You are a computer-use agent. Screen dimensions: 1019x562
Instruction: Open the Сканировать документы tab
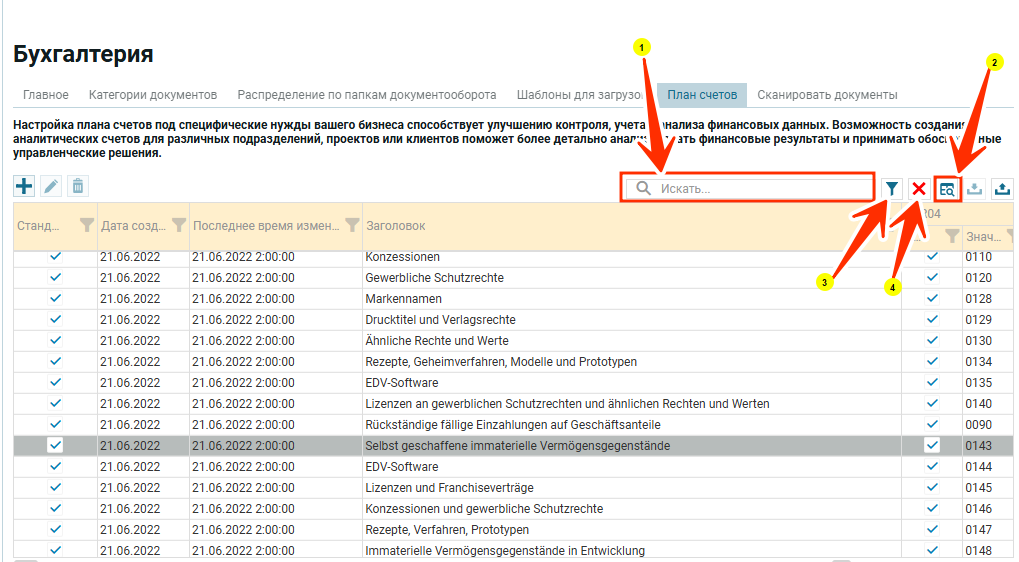pyautogui.click(x=827, y=95)
